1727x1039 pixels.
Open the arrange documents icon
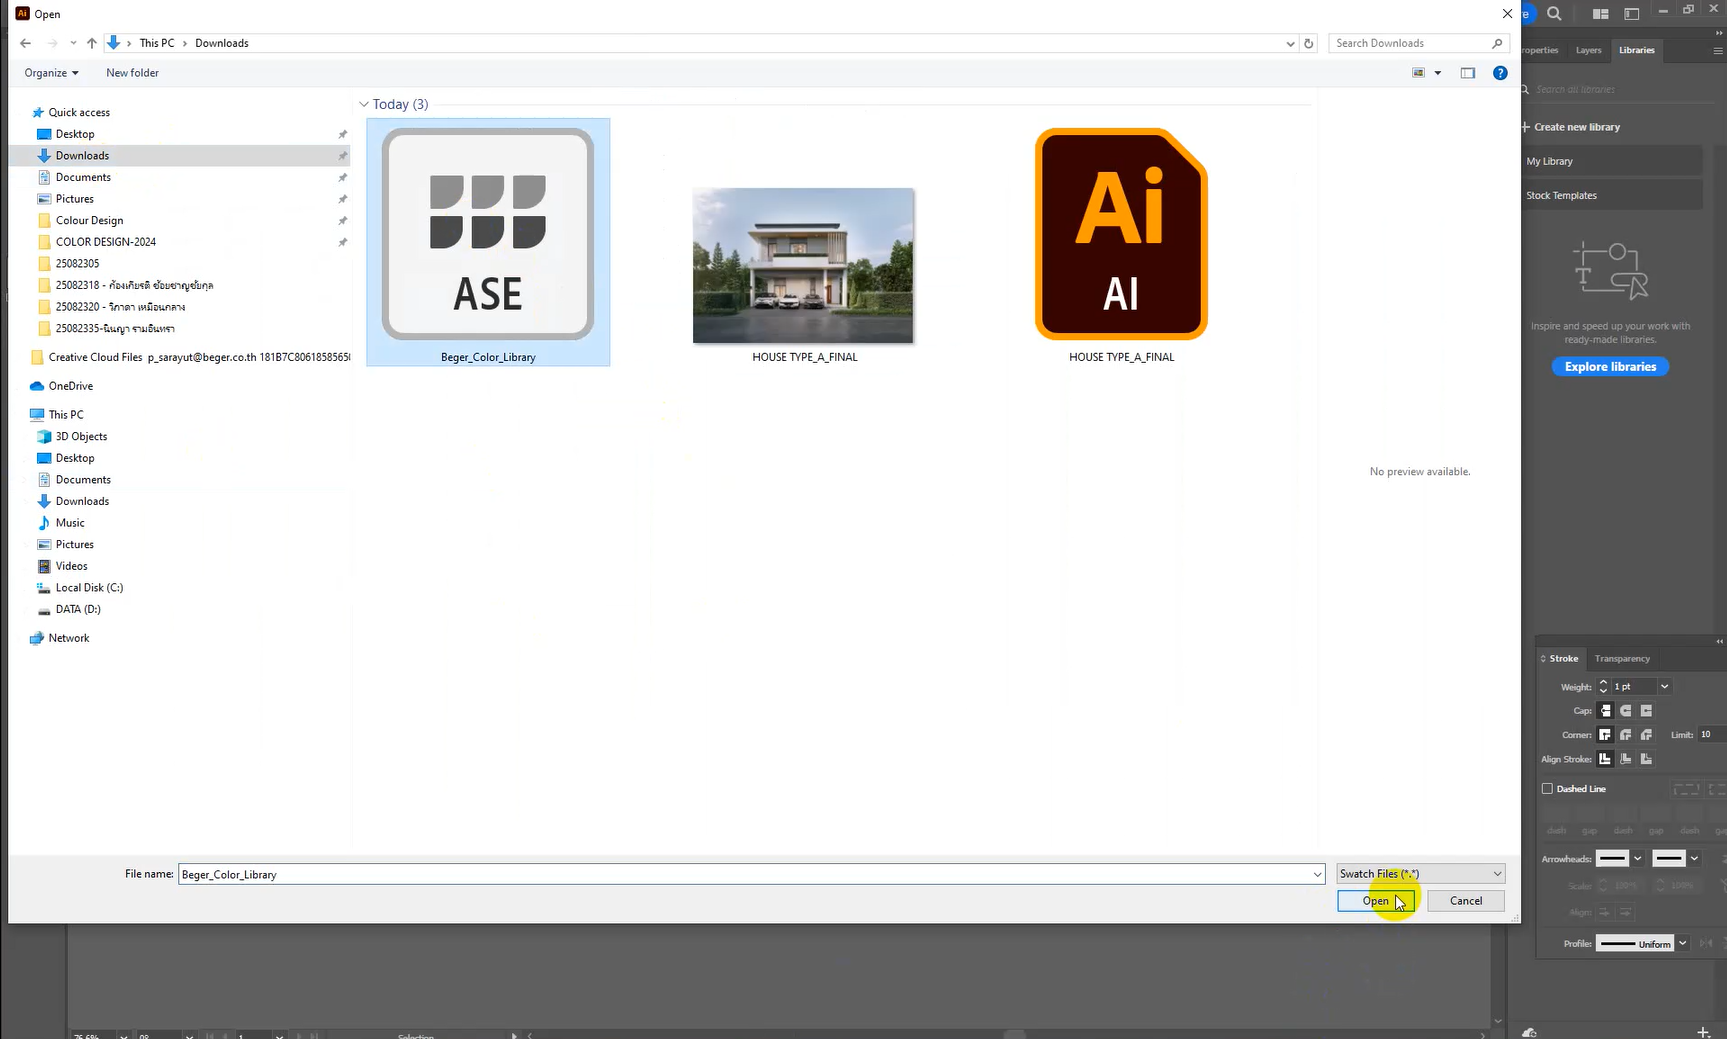click(x=1601, y=14)
